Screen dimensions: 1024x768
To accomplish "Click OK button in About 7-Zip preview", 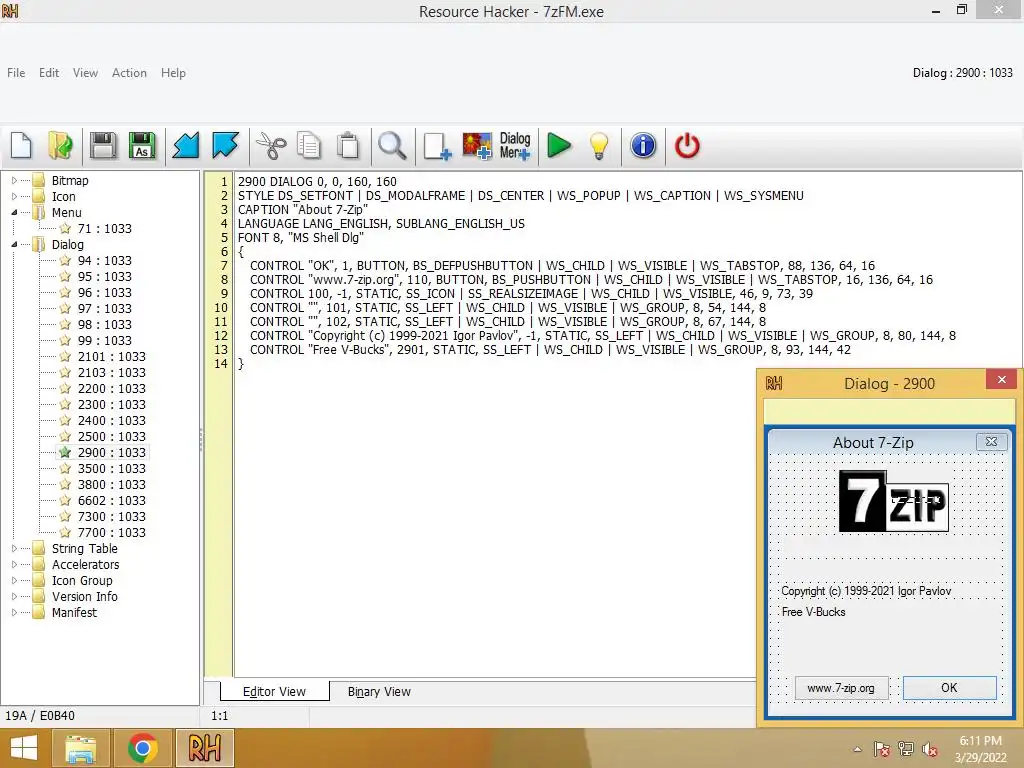I will 950,688.
